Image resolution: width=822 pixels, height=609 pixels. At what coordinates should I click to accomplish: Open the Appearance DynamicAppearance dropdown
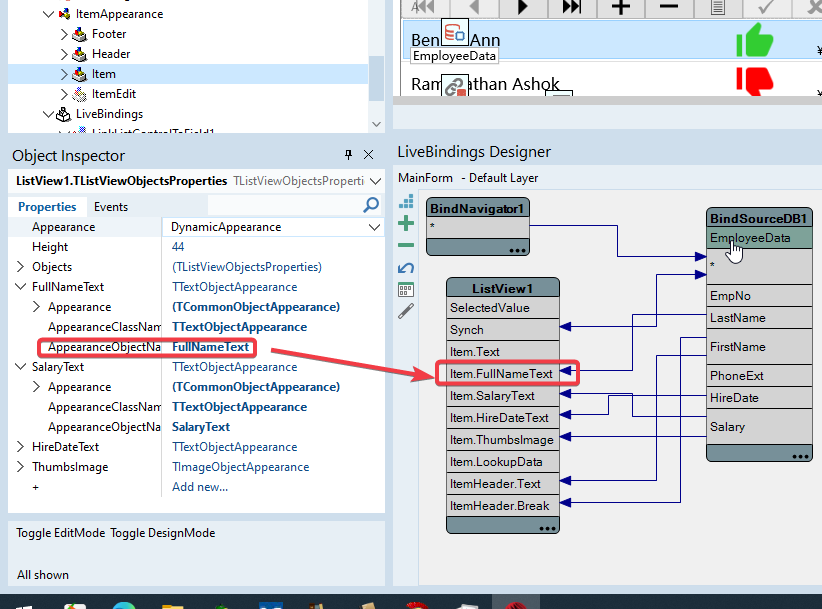click(374, 227)
